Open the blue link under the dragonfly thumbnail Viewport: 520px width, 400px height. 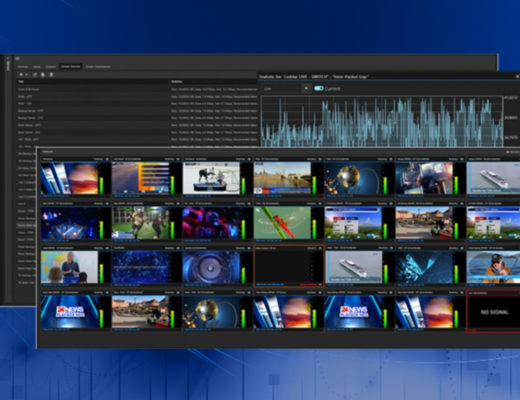[x=268, y=241]
